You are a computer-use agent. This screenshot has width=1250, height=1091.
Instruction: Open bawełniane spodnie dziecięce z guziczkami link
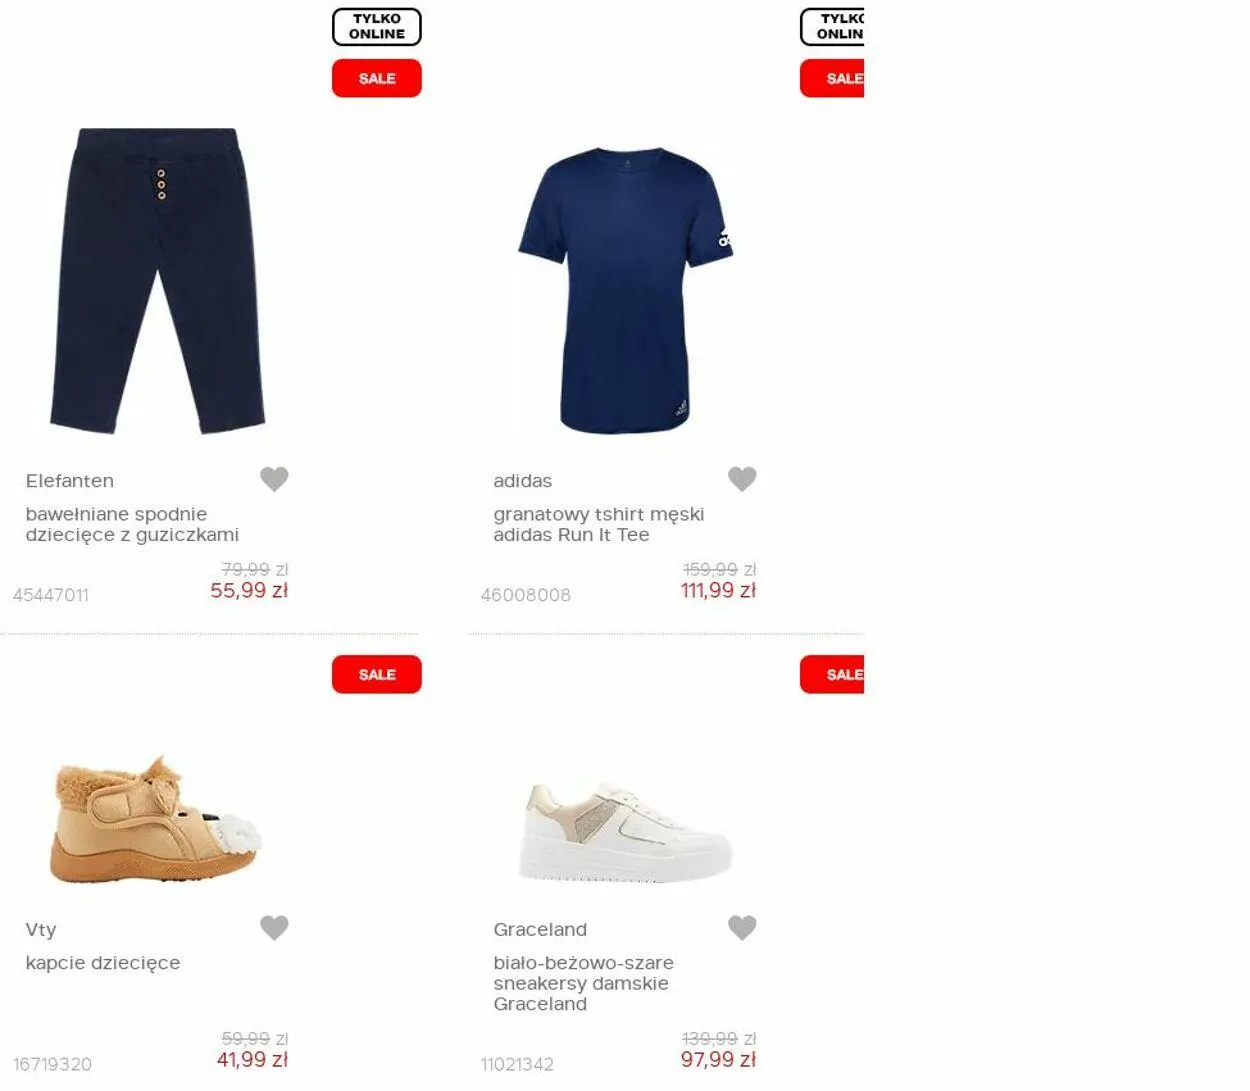[x=132, y=524]
